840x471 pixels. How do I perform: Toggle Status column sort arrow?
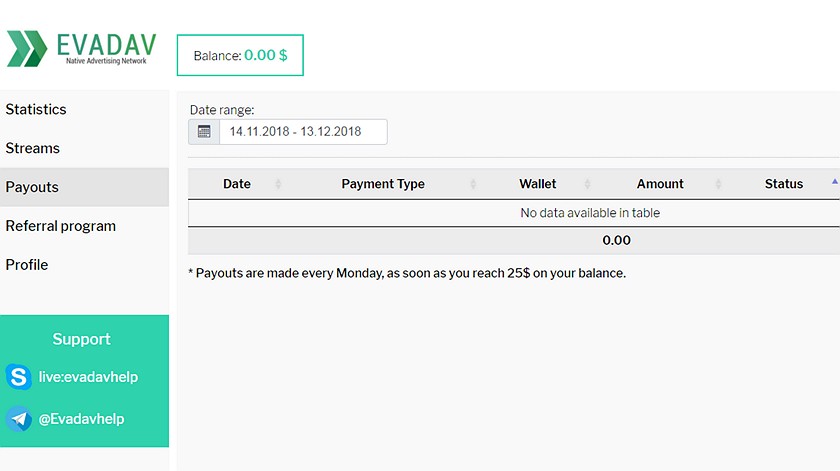click(835, 182)
